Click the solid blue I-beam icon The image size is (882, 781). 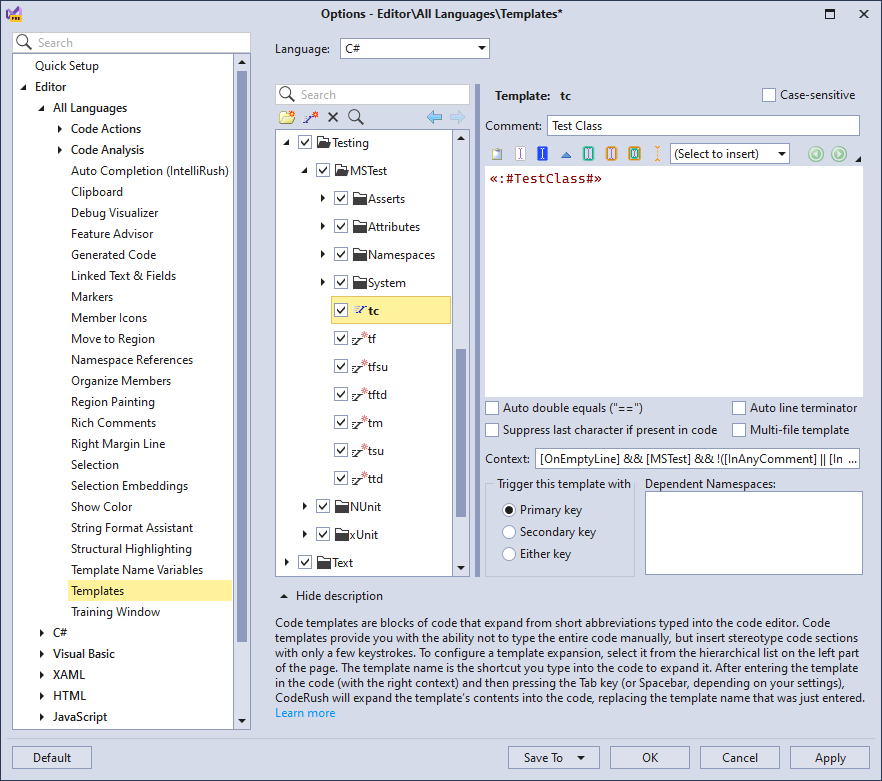click(x=542, y=154)
